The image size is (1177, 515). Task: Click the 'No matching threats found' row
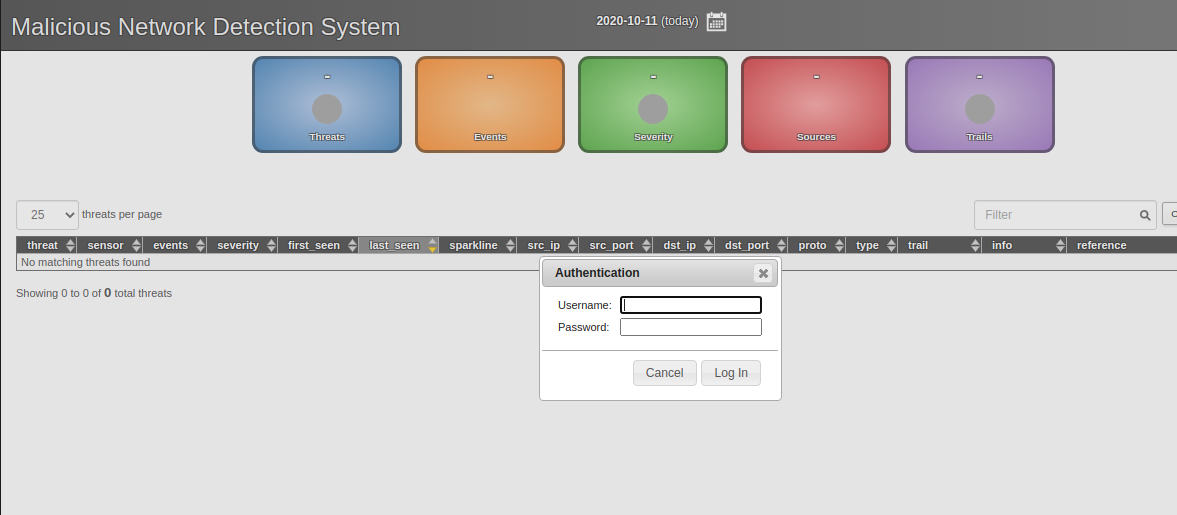pos(597,262)
